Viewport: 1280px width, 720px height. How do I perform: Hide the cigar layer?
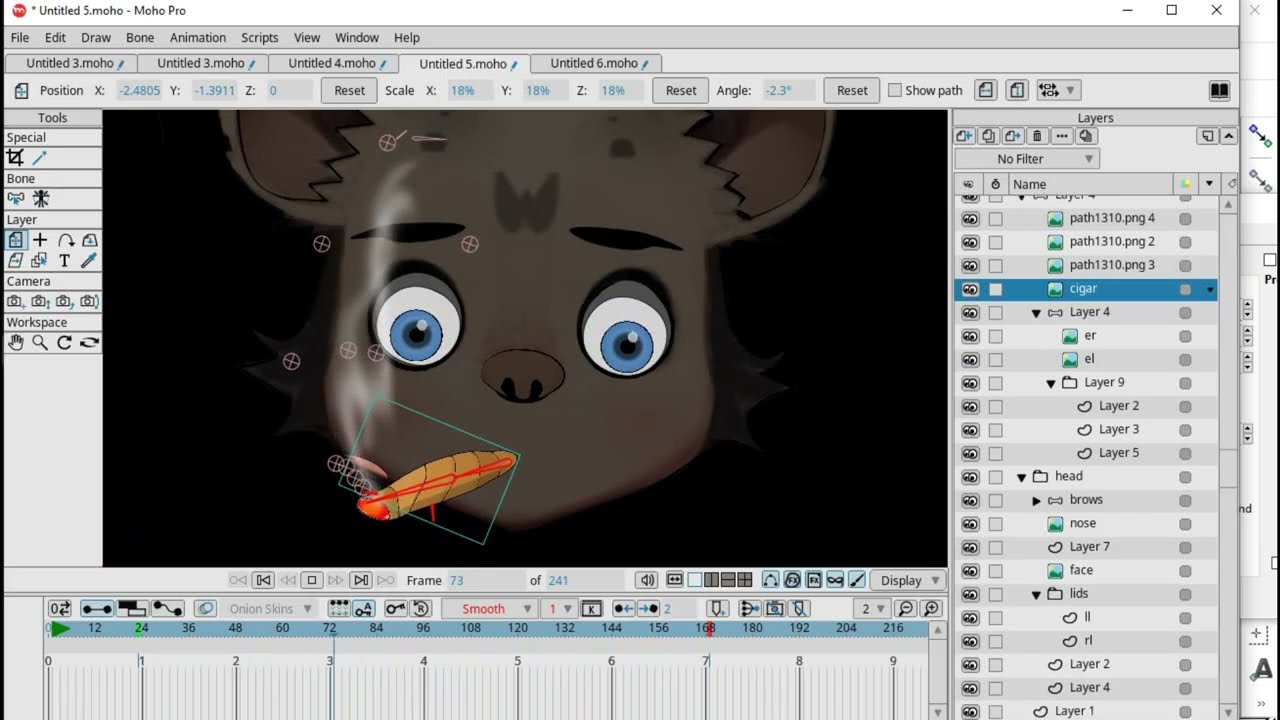tap(970, 289)
